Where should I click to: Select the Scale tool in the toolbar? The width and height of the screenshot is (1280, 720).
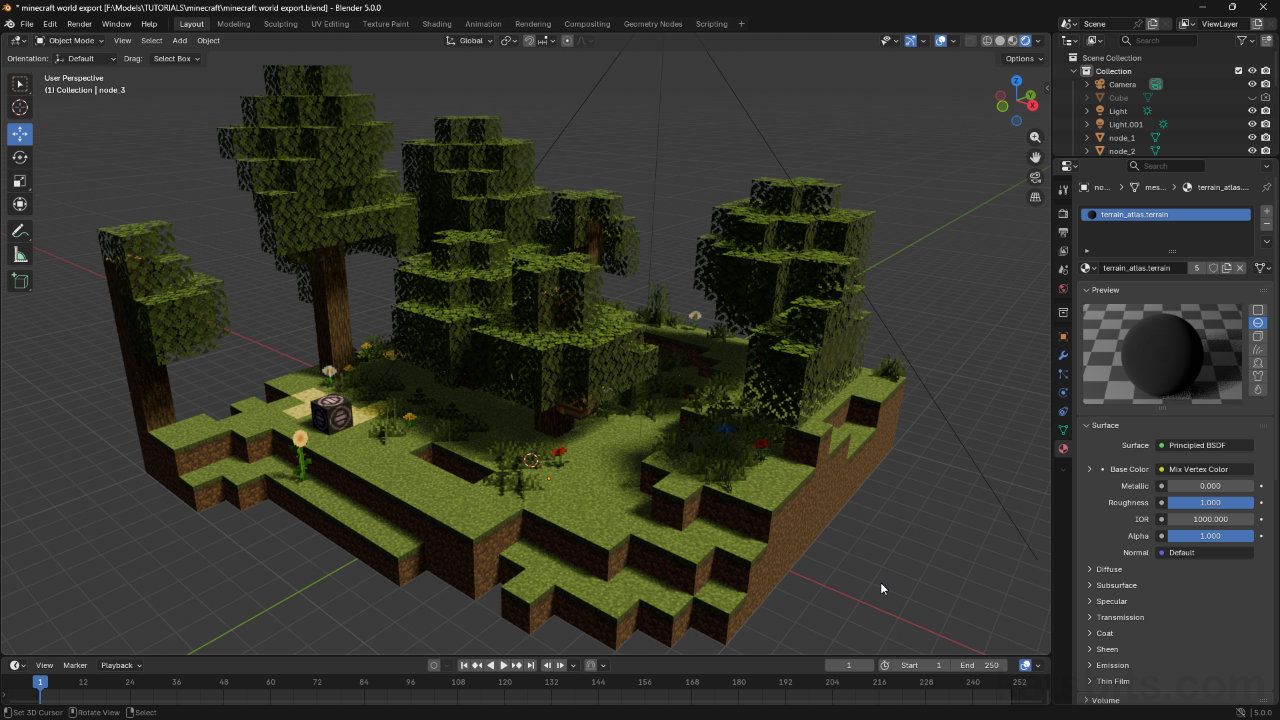[x=20, y=181]
